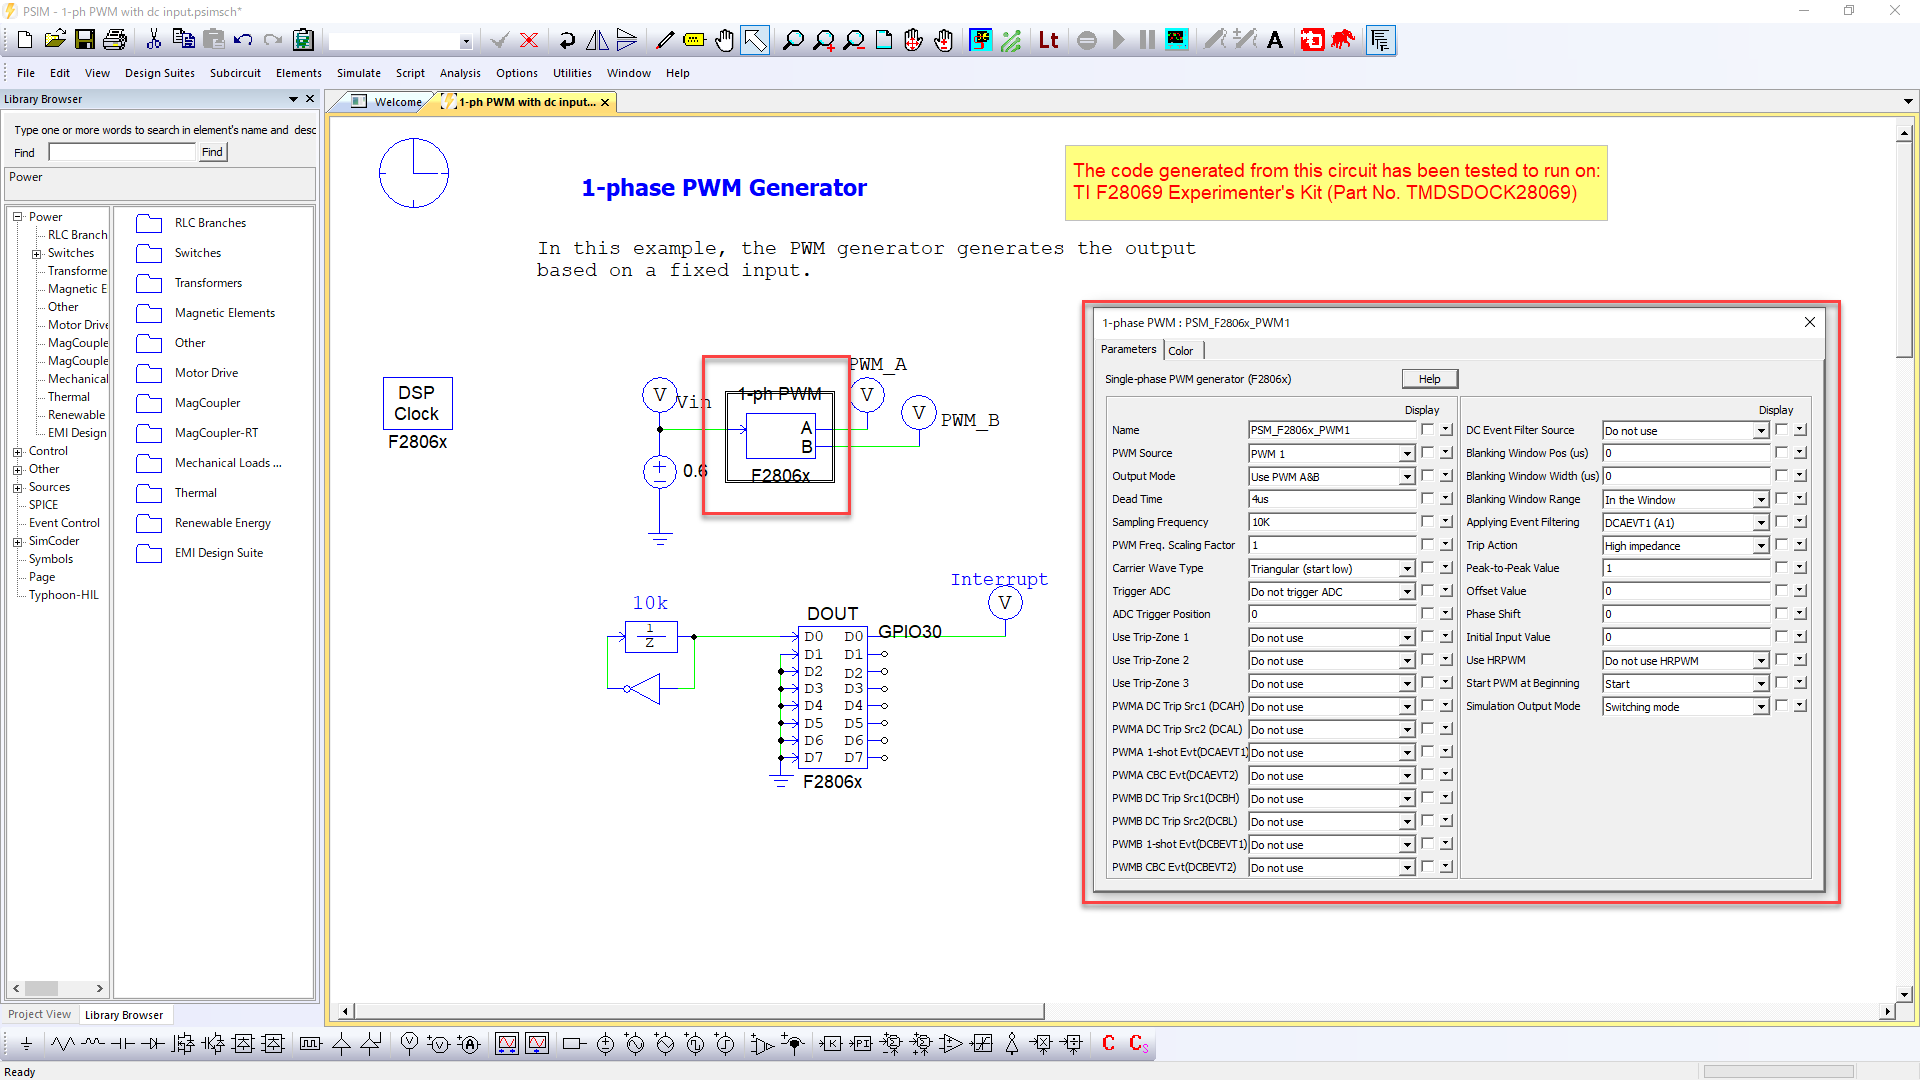The image size is (1920, 1080).
Task: Place a text label using the A icon
Action: (x=1274, y=40)
